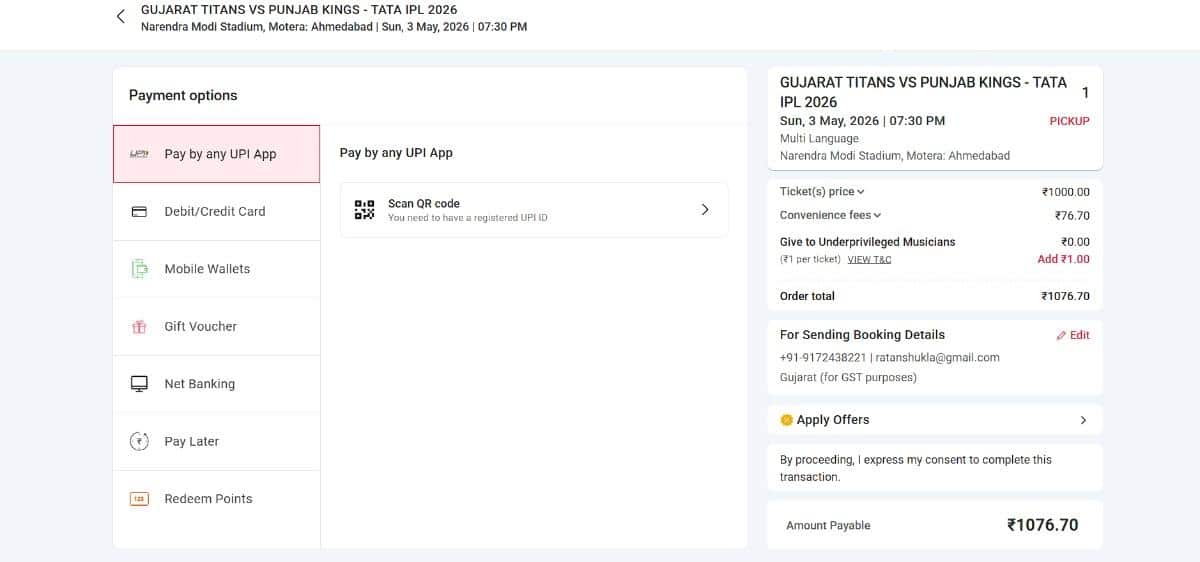Screen dimensions: 1200x562
Task: Click Give to Underprivileged Musicians label
Action: [x=867, y=242]
